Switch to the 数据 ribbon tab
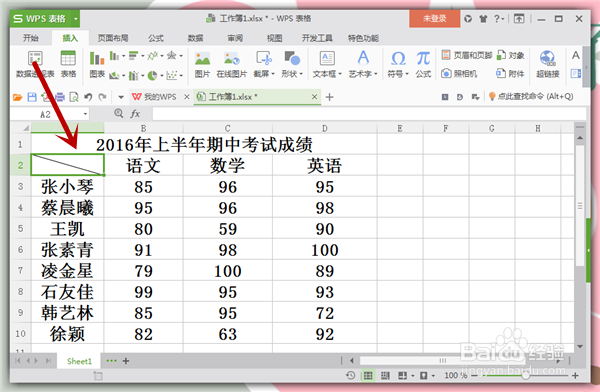Viewport: 600px width, 392px height. click(x=195, y=38)
